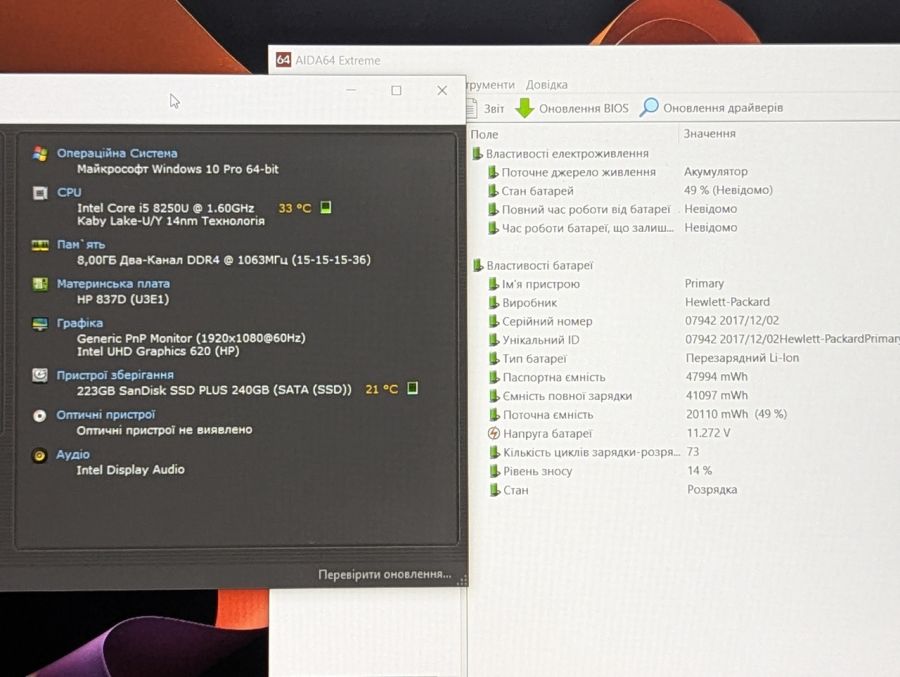The height and width of the screenshot is (677, 900).
Task: Open the Довідка menu in AIDA64
Action: (546, 84)
